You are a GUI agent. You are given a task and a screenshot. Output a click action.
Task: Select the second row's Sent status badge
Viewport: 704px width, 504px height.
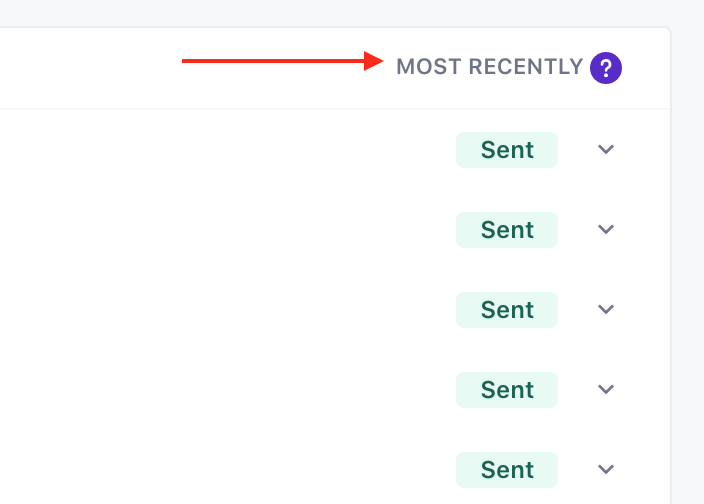pyautogui.click(x=507, y=230)
